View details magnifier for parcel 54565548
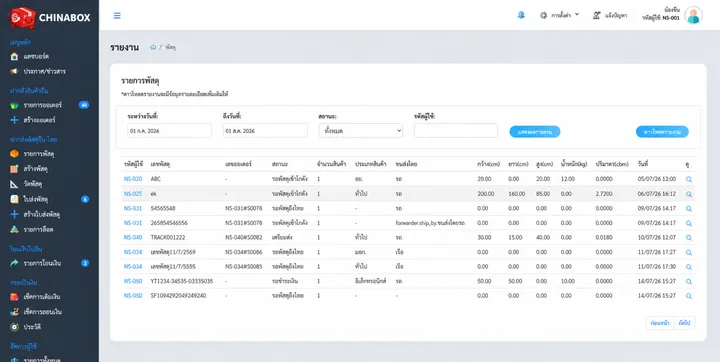The width and height of the screenshot is (720, 362). point(689,209)
